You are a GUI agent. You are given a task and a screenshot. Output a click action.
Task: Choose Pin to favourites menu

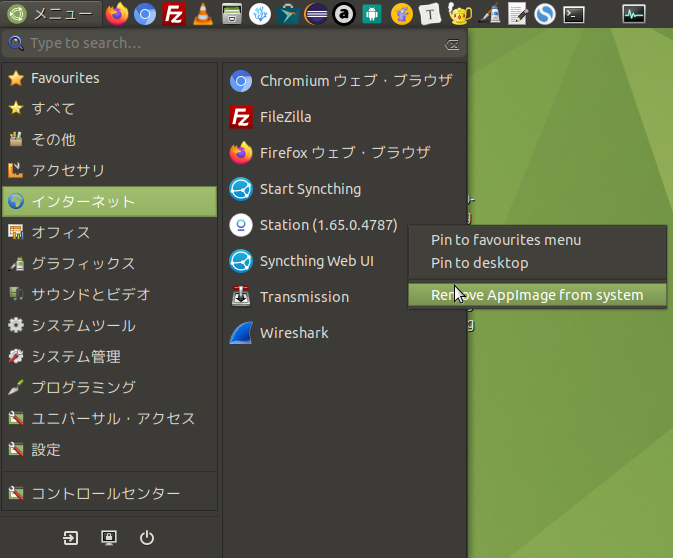click(x=505, y=239)
